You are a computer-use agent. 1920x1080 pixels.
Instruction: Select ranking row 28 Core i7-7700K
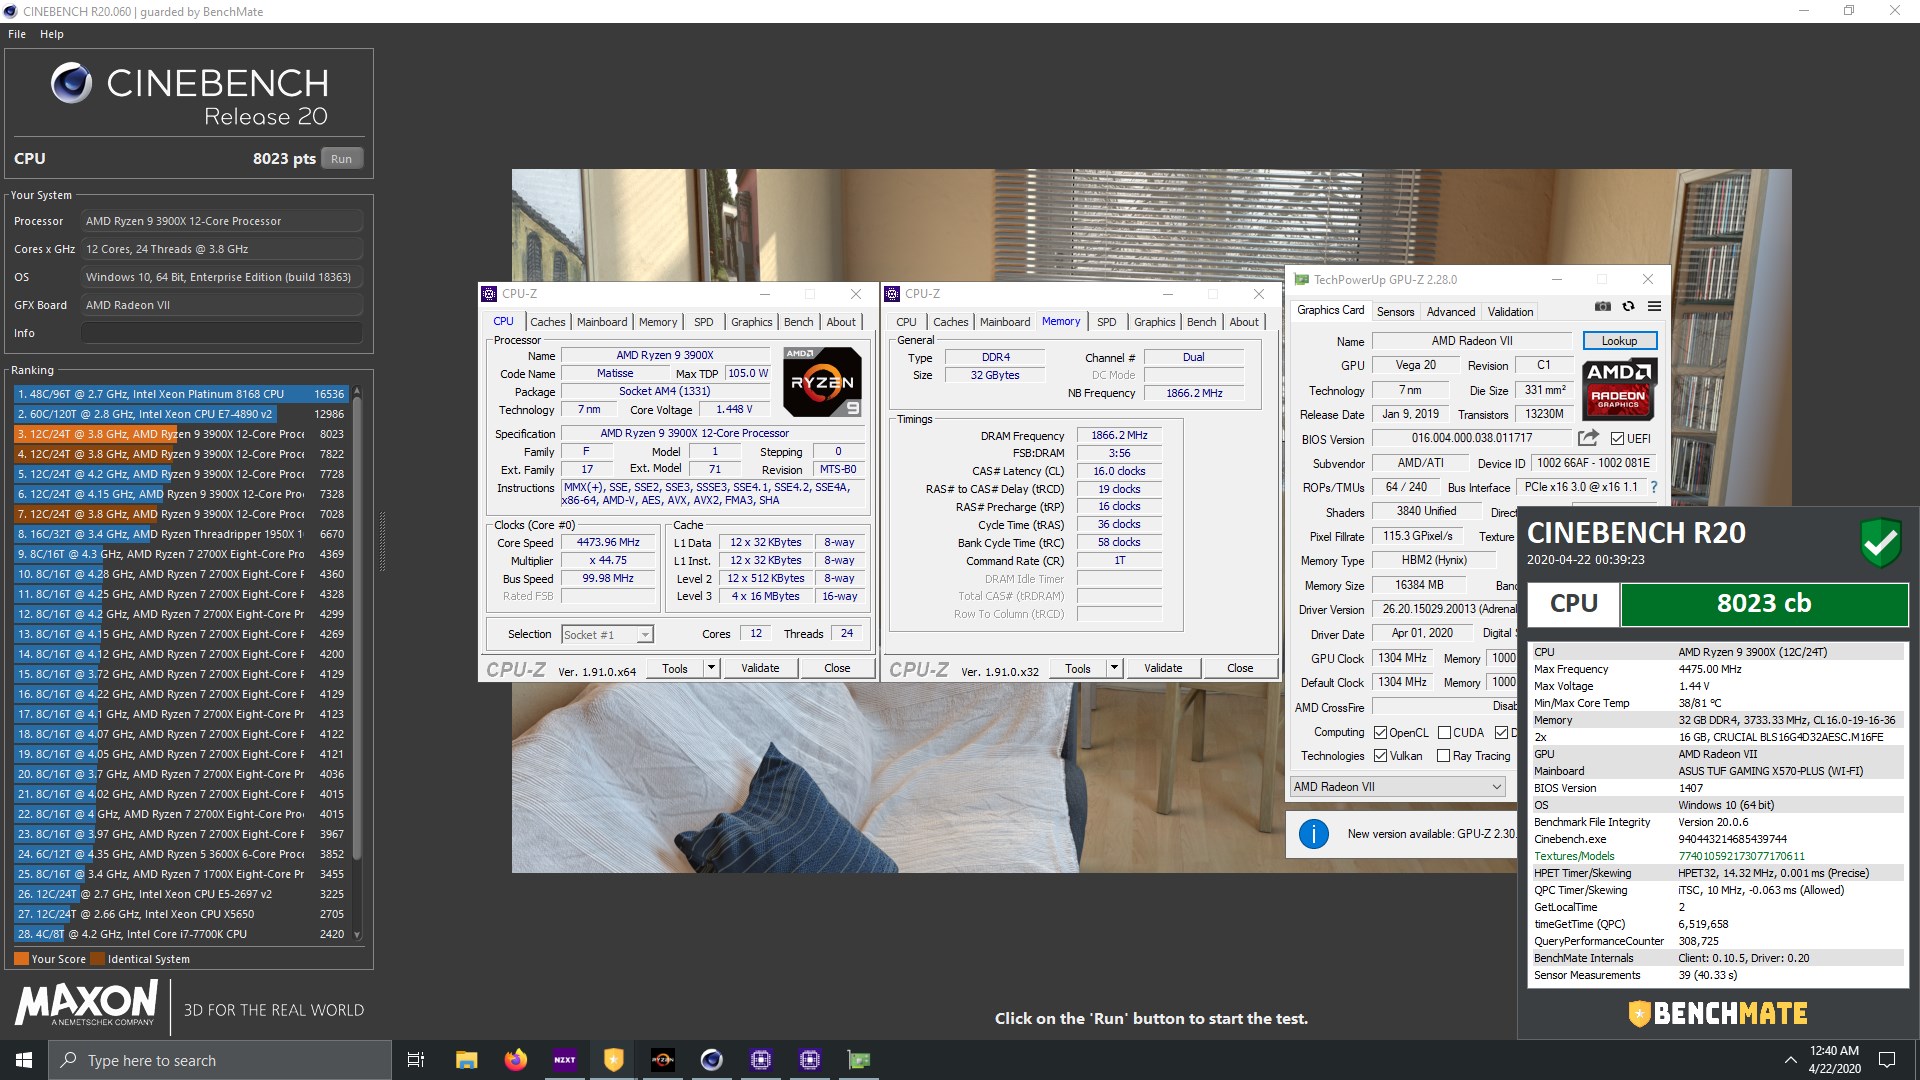click(180, 934)
